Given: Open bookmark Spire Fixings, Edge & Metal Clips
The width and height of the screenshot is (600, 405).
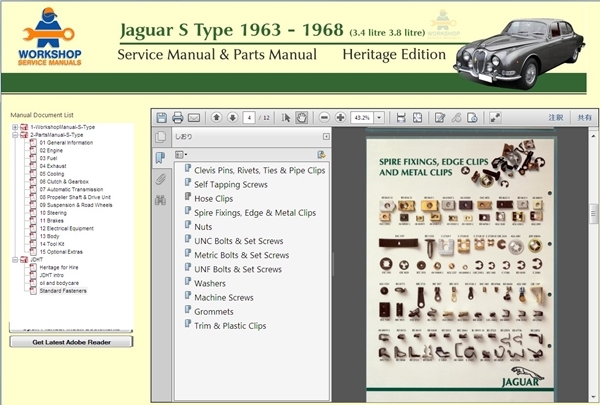Looking at the screenshot, I should 255,213.
